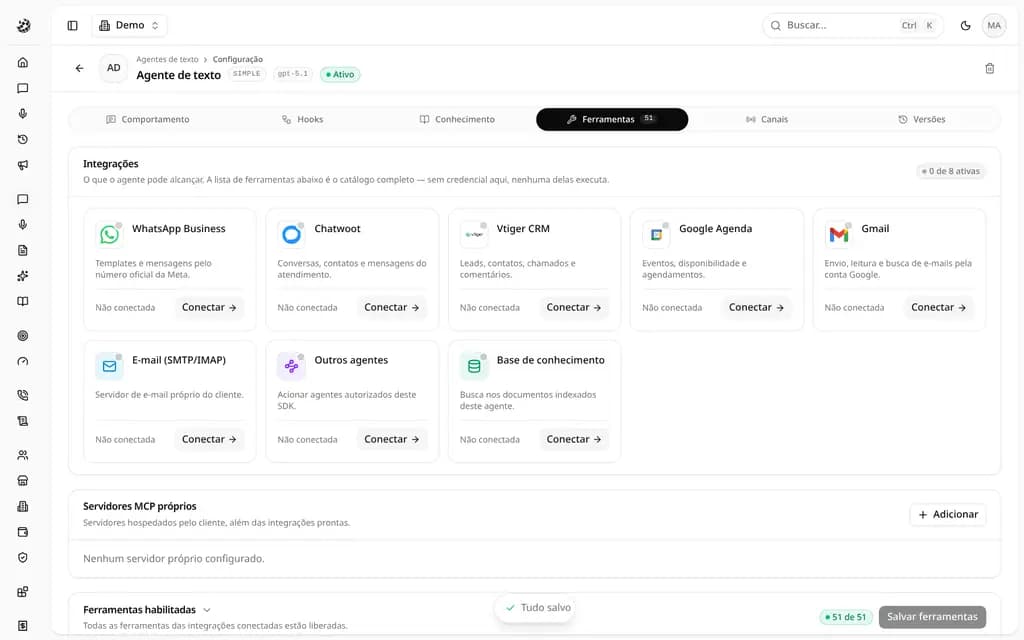This screenshot has height=640, width=1024.
Task: Click 'Nenhum servidor próprio configurado.' text
Action: (x=174, y=559)
